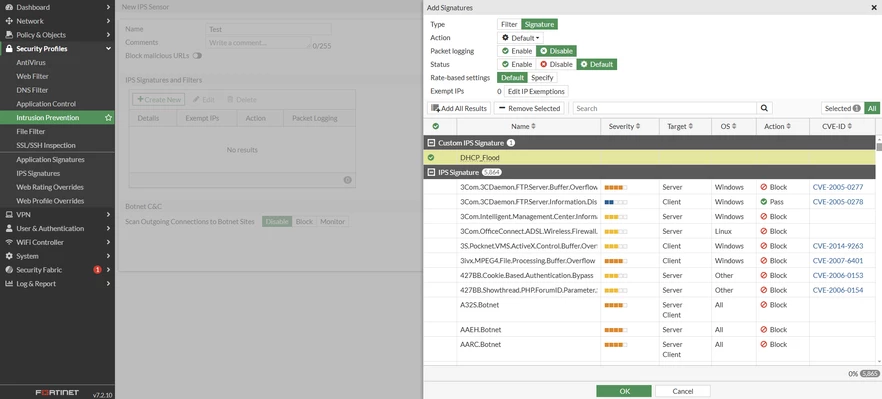The height and width of the screenshot is (399, 882).
Task: Toggle the Block malicious URLs switch
Action: 197,56
